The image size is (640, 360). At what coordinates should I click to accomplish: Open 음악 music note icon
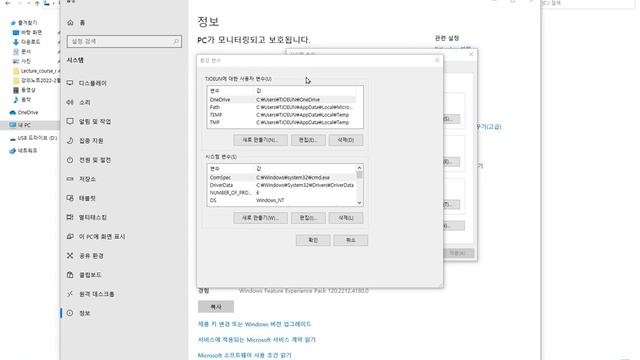pos(16,100)
